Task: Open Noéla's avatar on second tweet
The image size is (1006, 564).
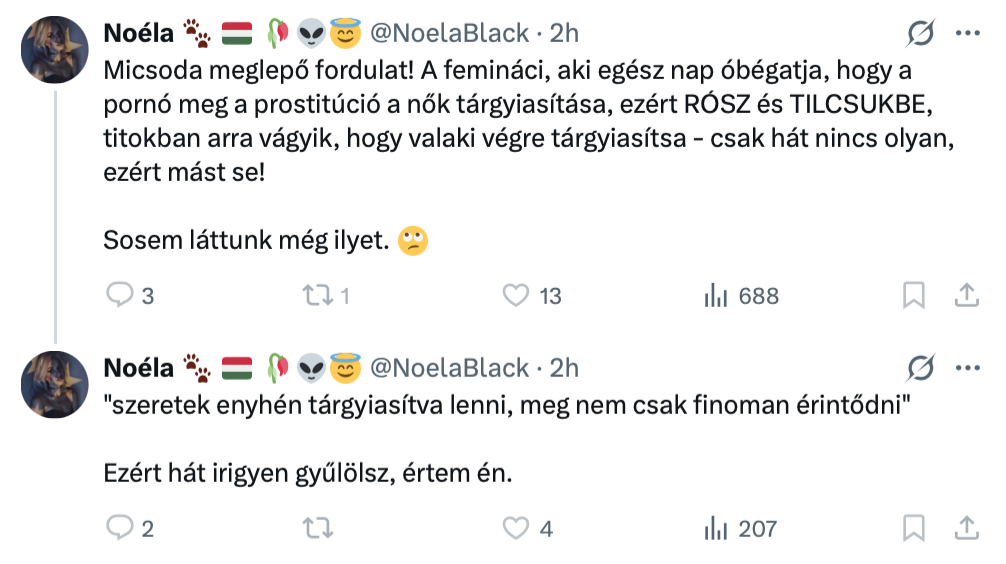Action: [x=55, y=384]
